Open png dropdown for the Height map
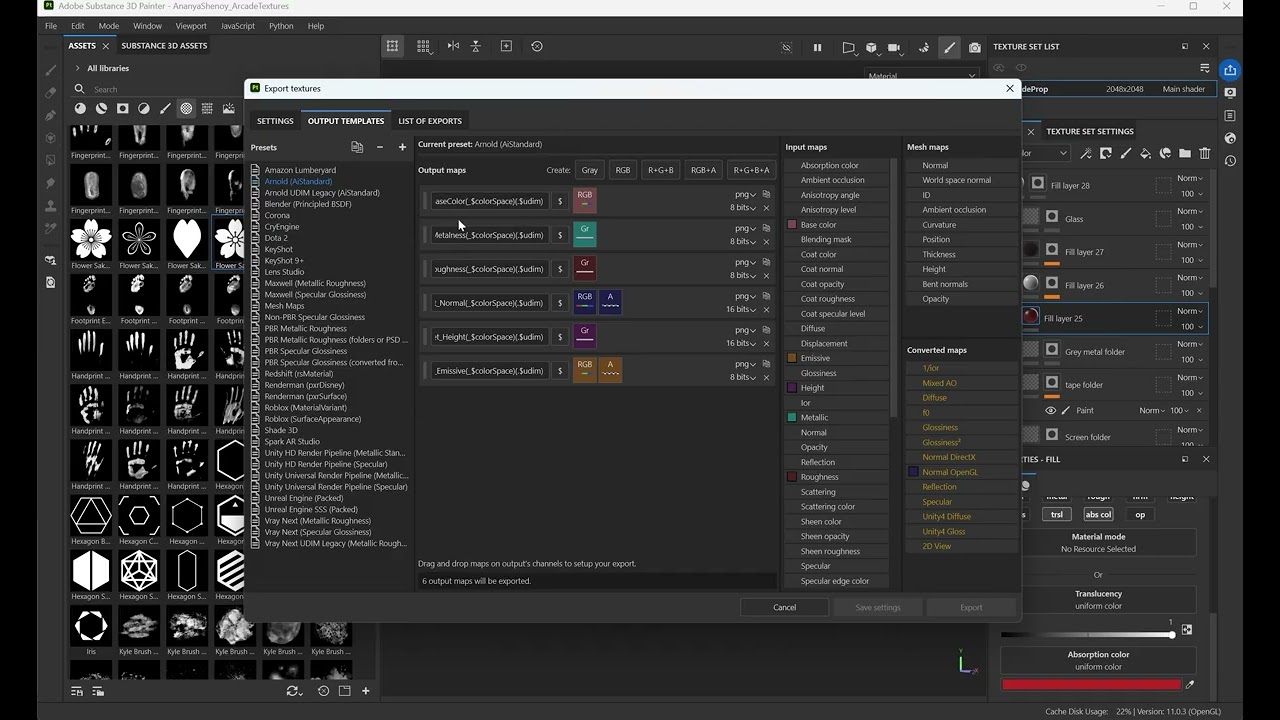This screenshot has height=720, width=1280. pos(745,330)
